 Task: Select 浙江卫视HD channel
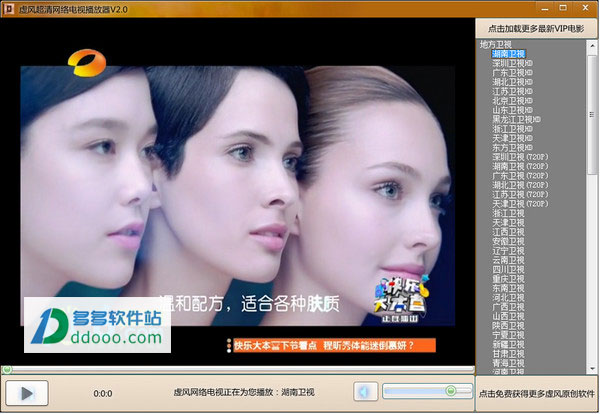[x=512, y=129]
